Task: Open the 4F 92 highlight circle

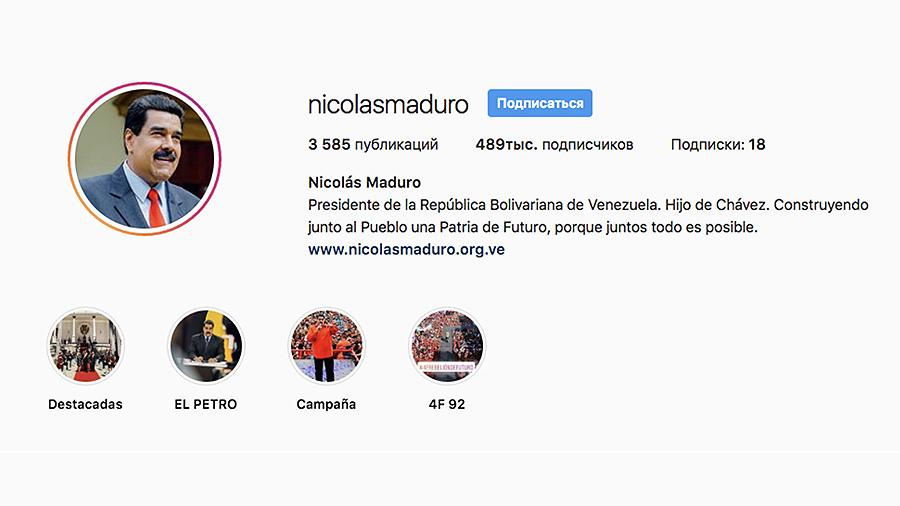Action: pyautogui.click(x=447, y=346)
